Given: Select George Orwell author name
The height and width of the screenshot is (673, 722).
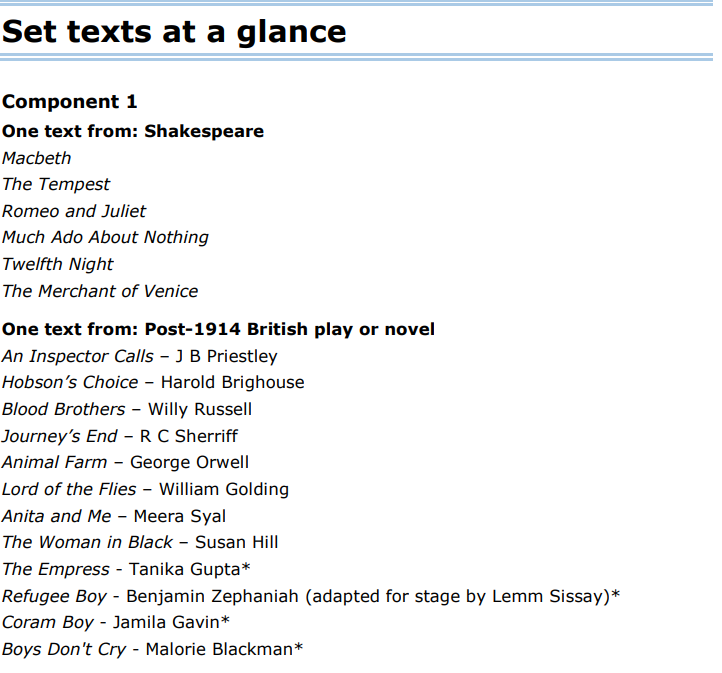Looking at the screenshot, I should pyautogui.click(x=189, y=463).
